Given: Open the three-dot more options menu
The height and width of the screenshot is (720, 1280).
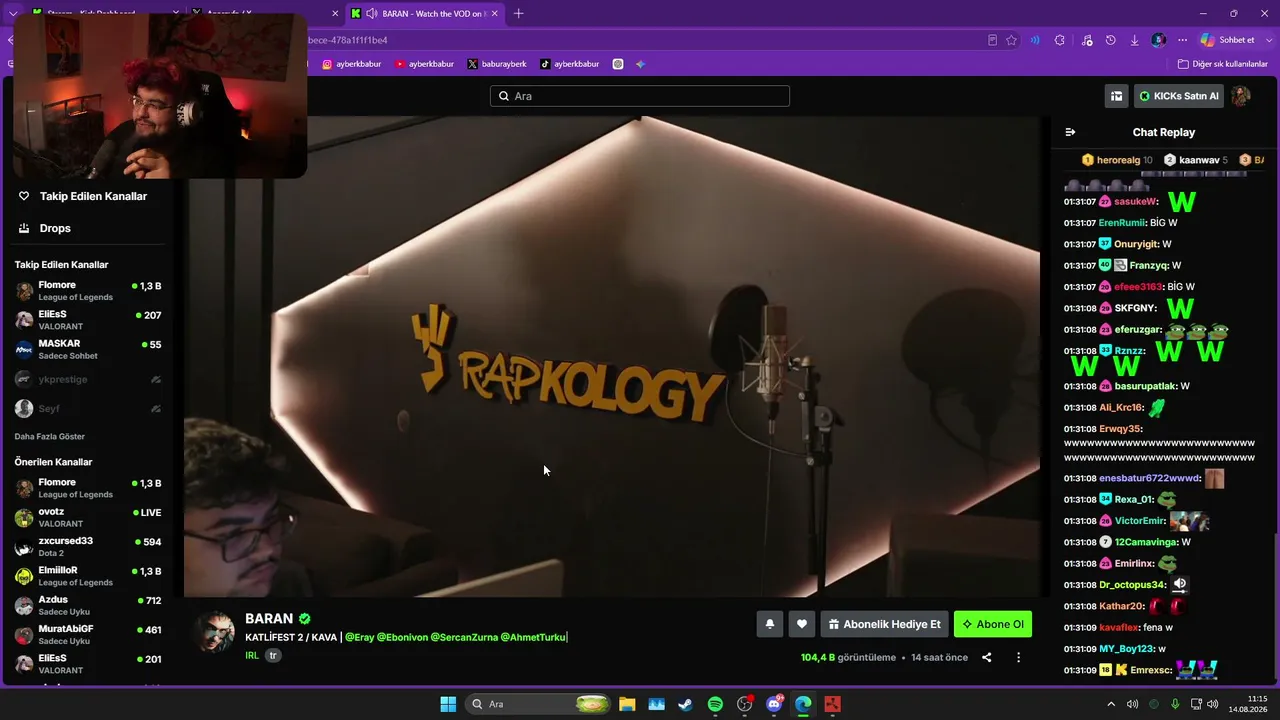Looking at the screenshot, I should (x=1018, y=658).
